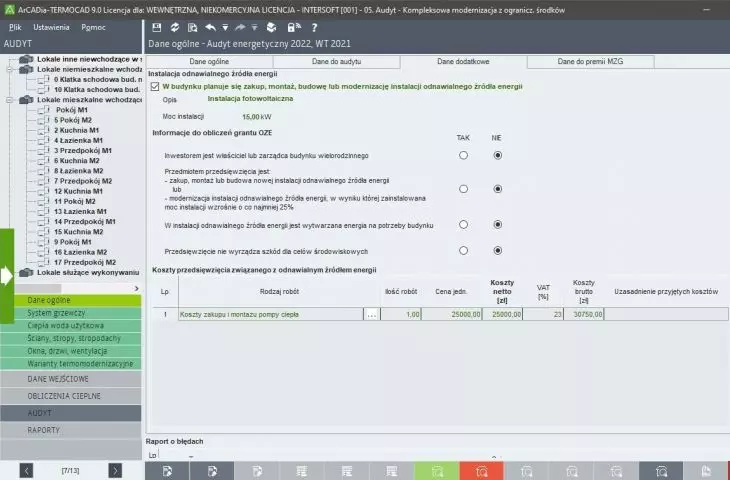Viewport: 730px width, 480px height.
Task: Open Ściany, stropy, stropodachy step
Action: click(x=71, y=338)
